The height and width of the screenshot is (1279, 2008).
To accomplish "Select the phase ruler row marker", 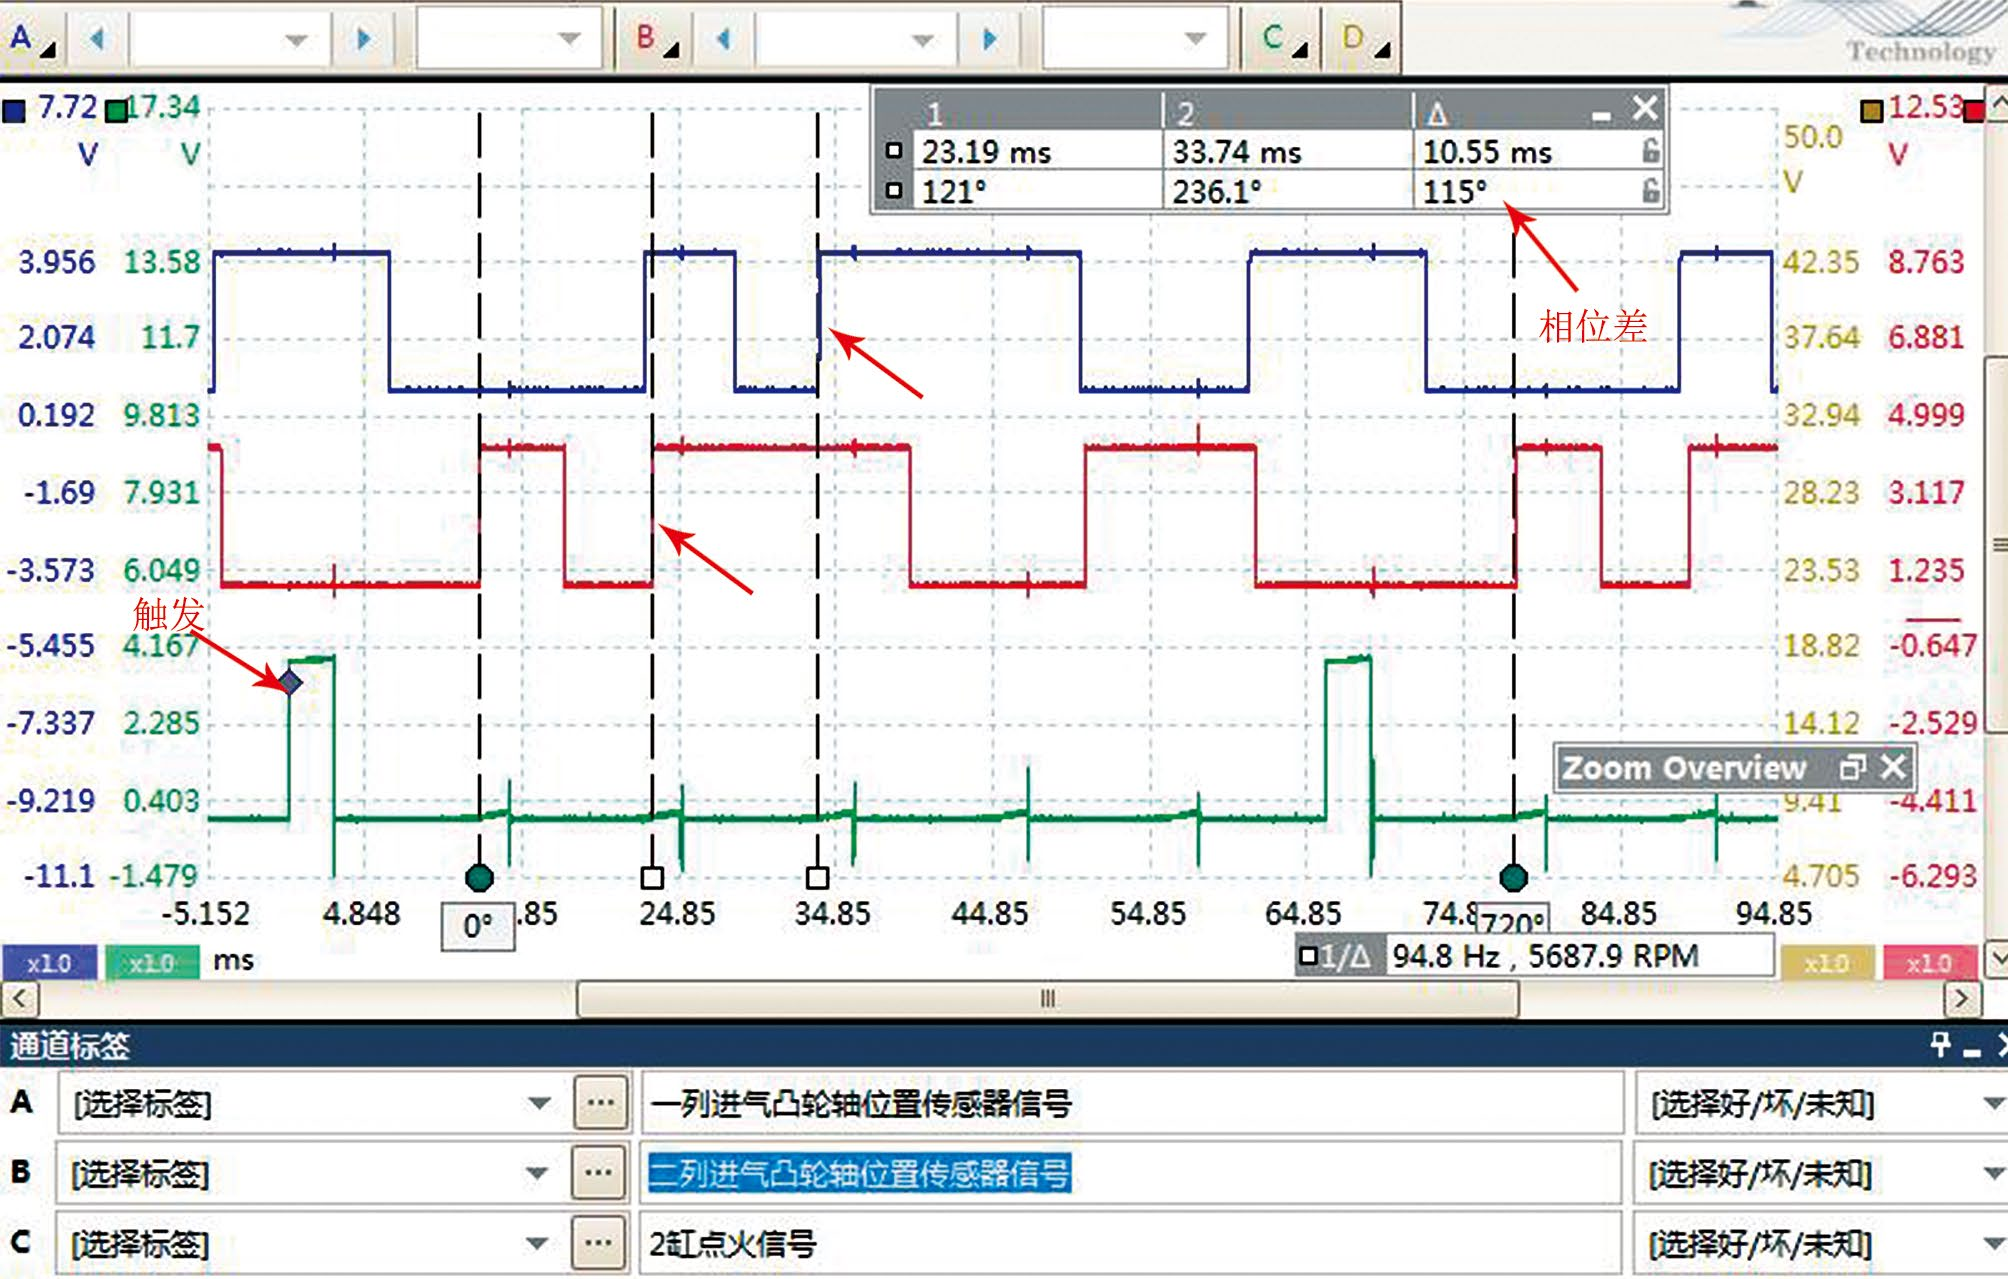I will click(x=894, y=190).
